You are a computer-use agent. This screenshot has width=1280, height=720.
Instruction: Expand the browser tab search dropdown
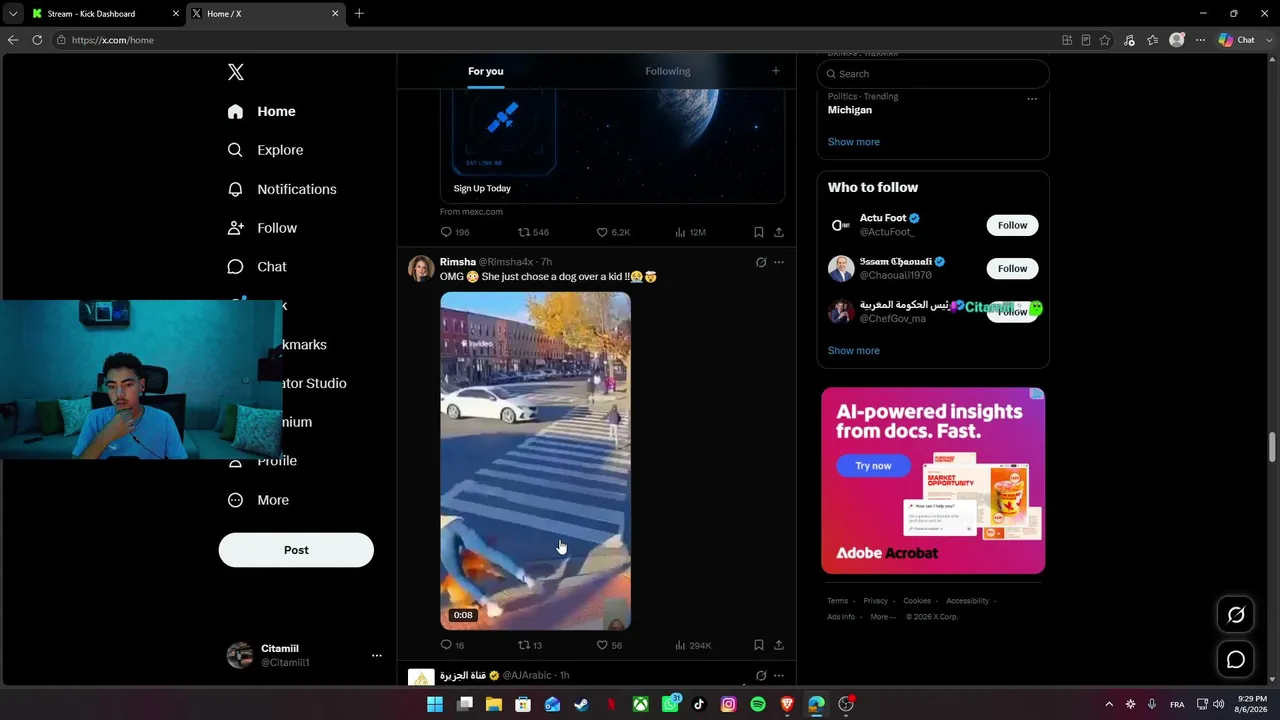(13, 14)
